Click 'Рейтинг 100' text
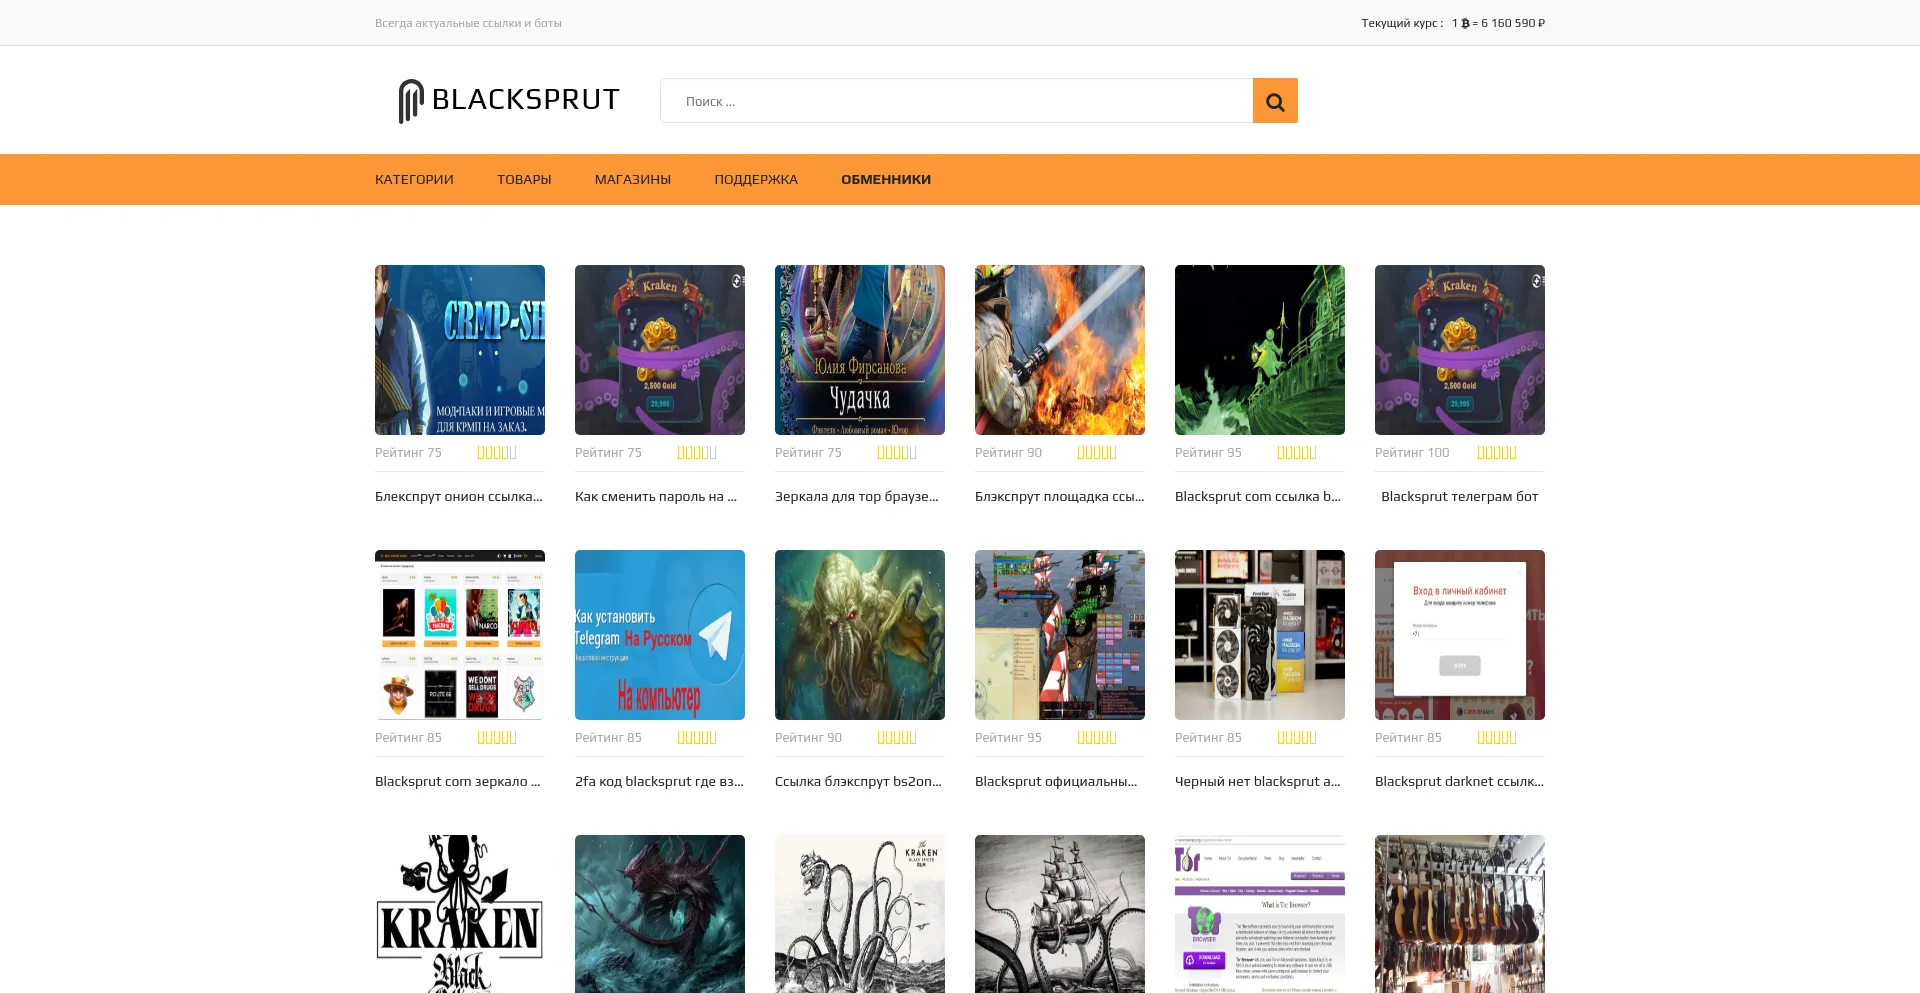 pyautogui.click(x=1412, y=453)
